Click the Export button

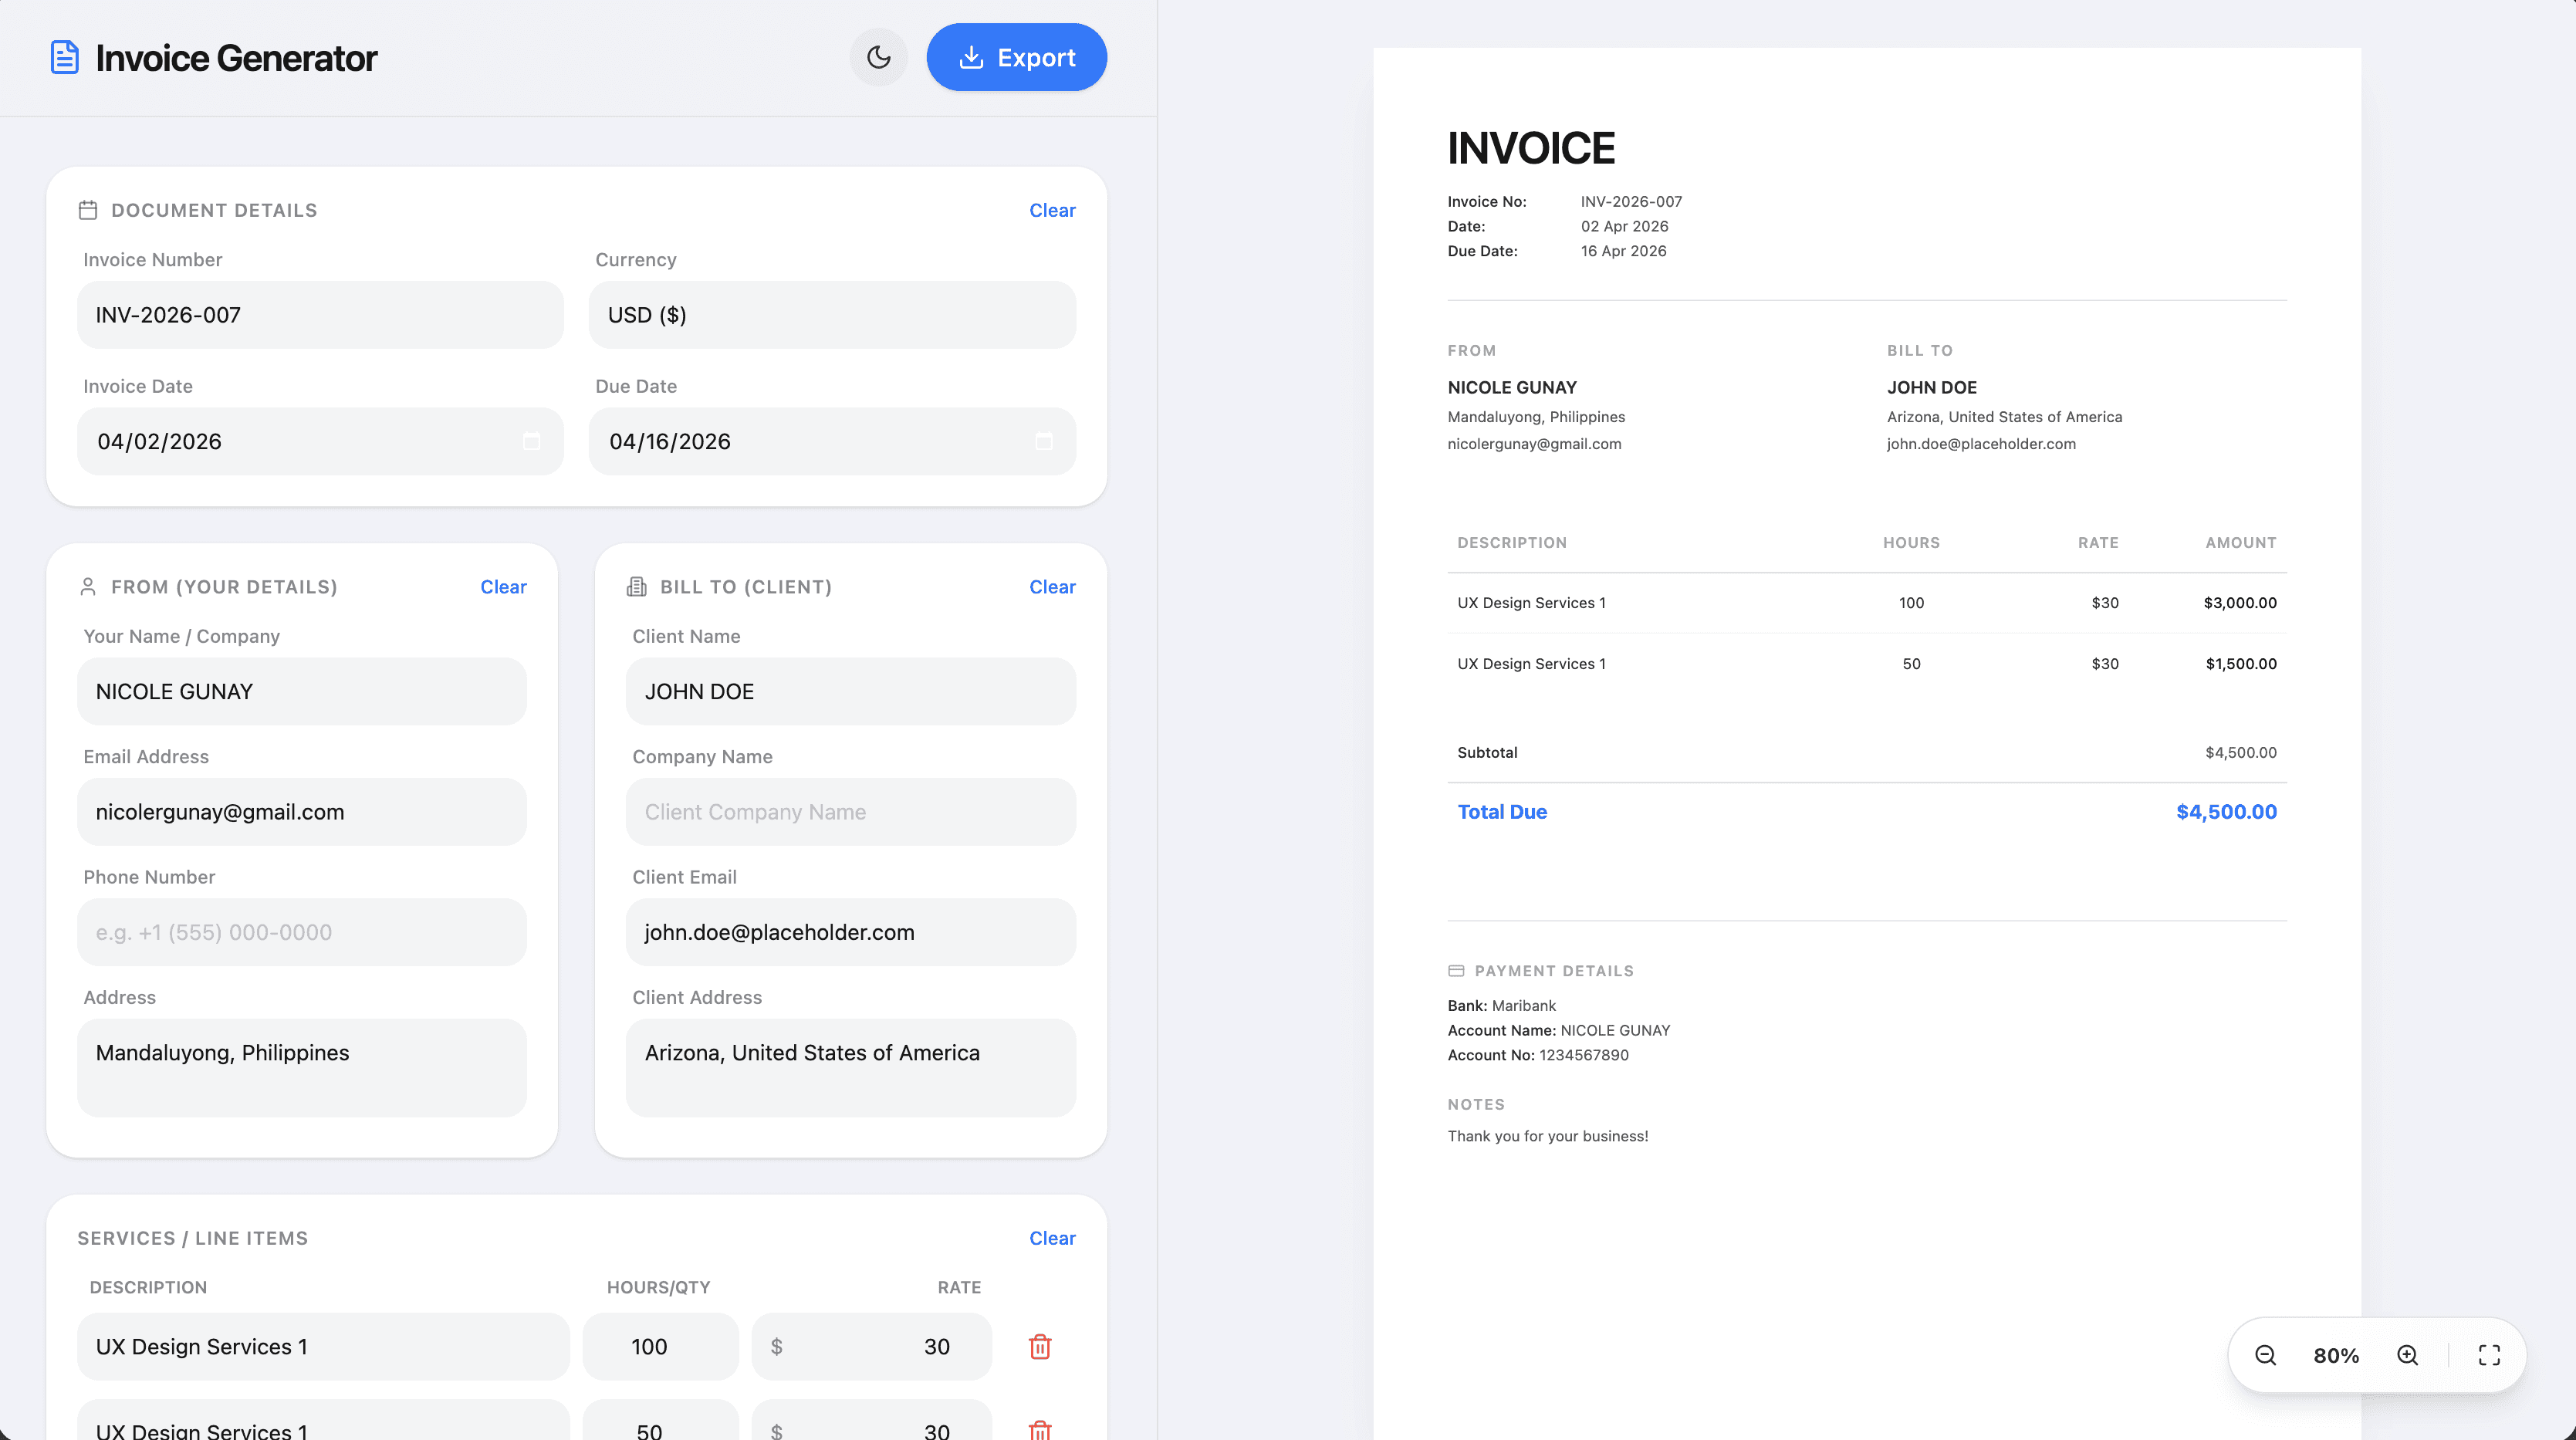[1016, 57]
